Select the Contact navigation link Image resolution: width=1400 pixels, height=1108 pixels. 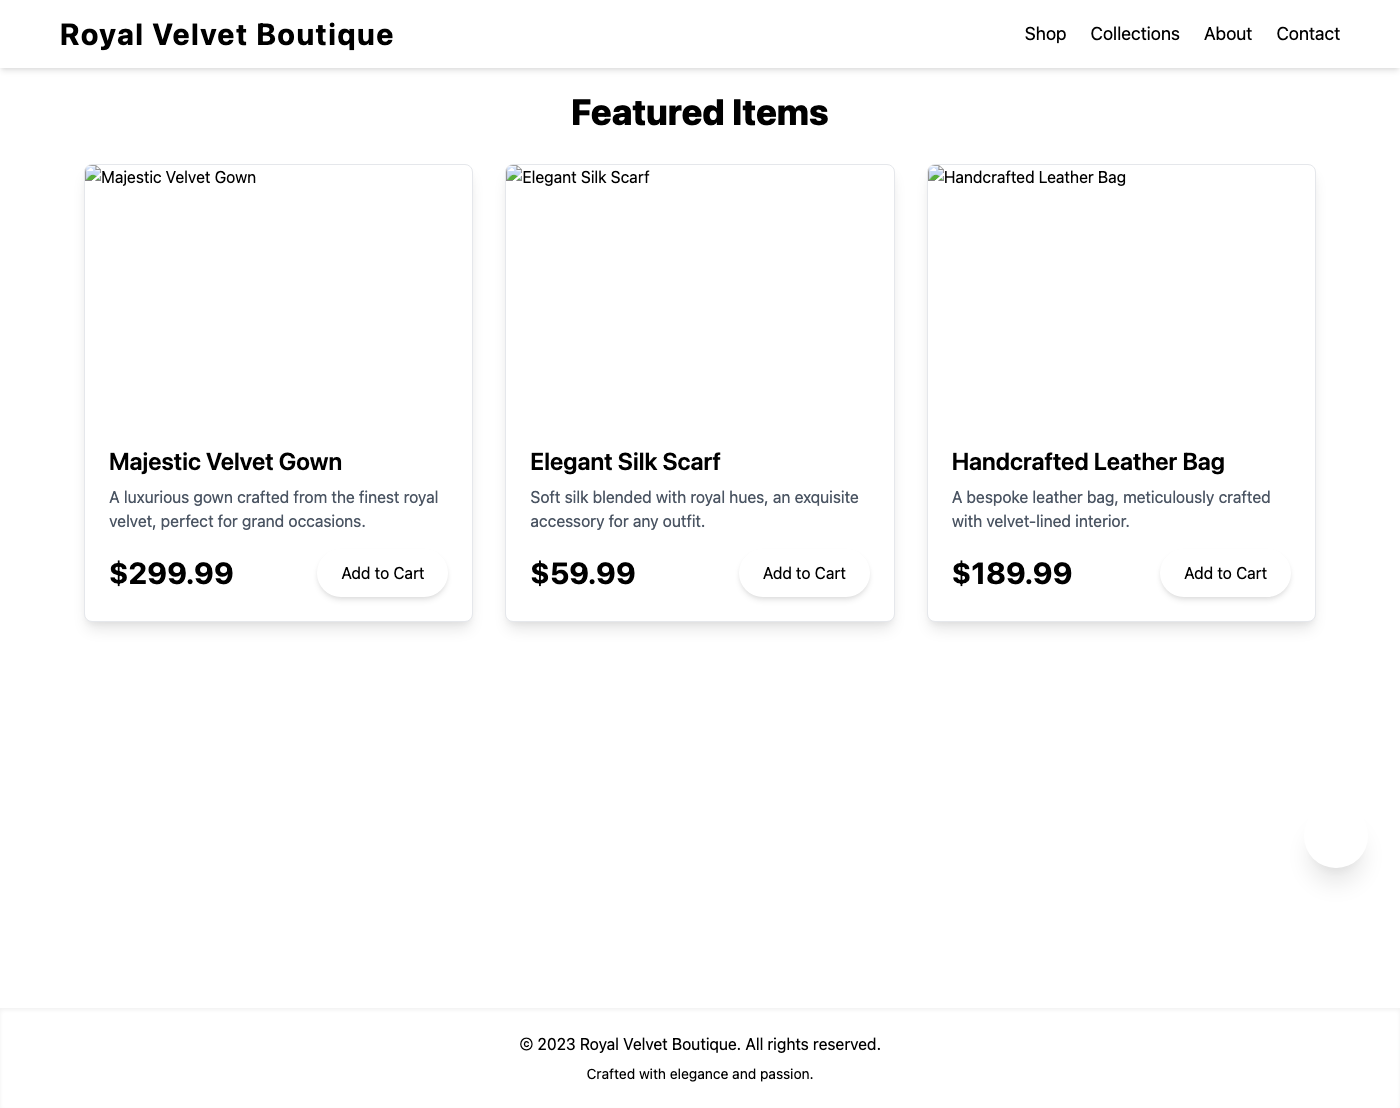(x=1307, y=33)
